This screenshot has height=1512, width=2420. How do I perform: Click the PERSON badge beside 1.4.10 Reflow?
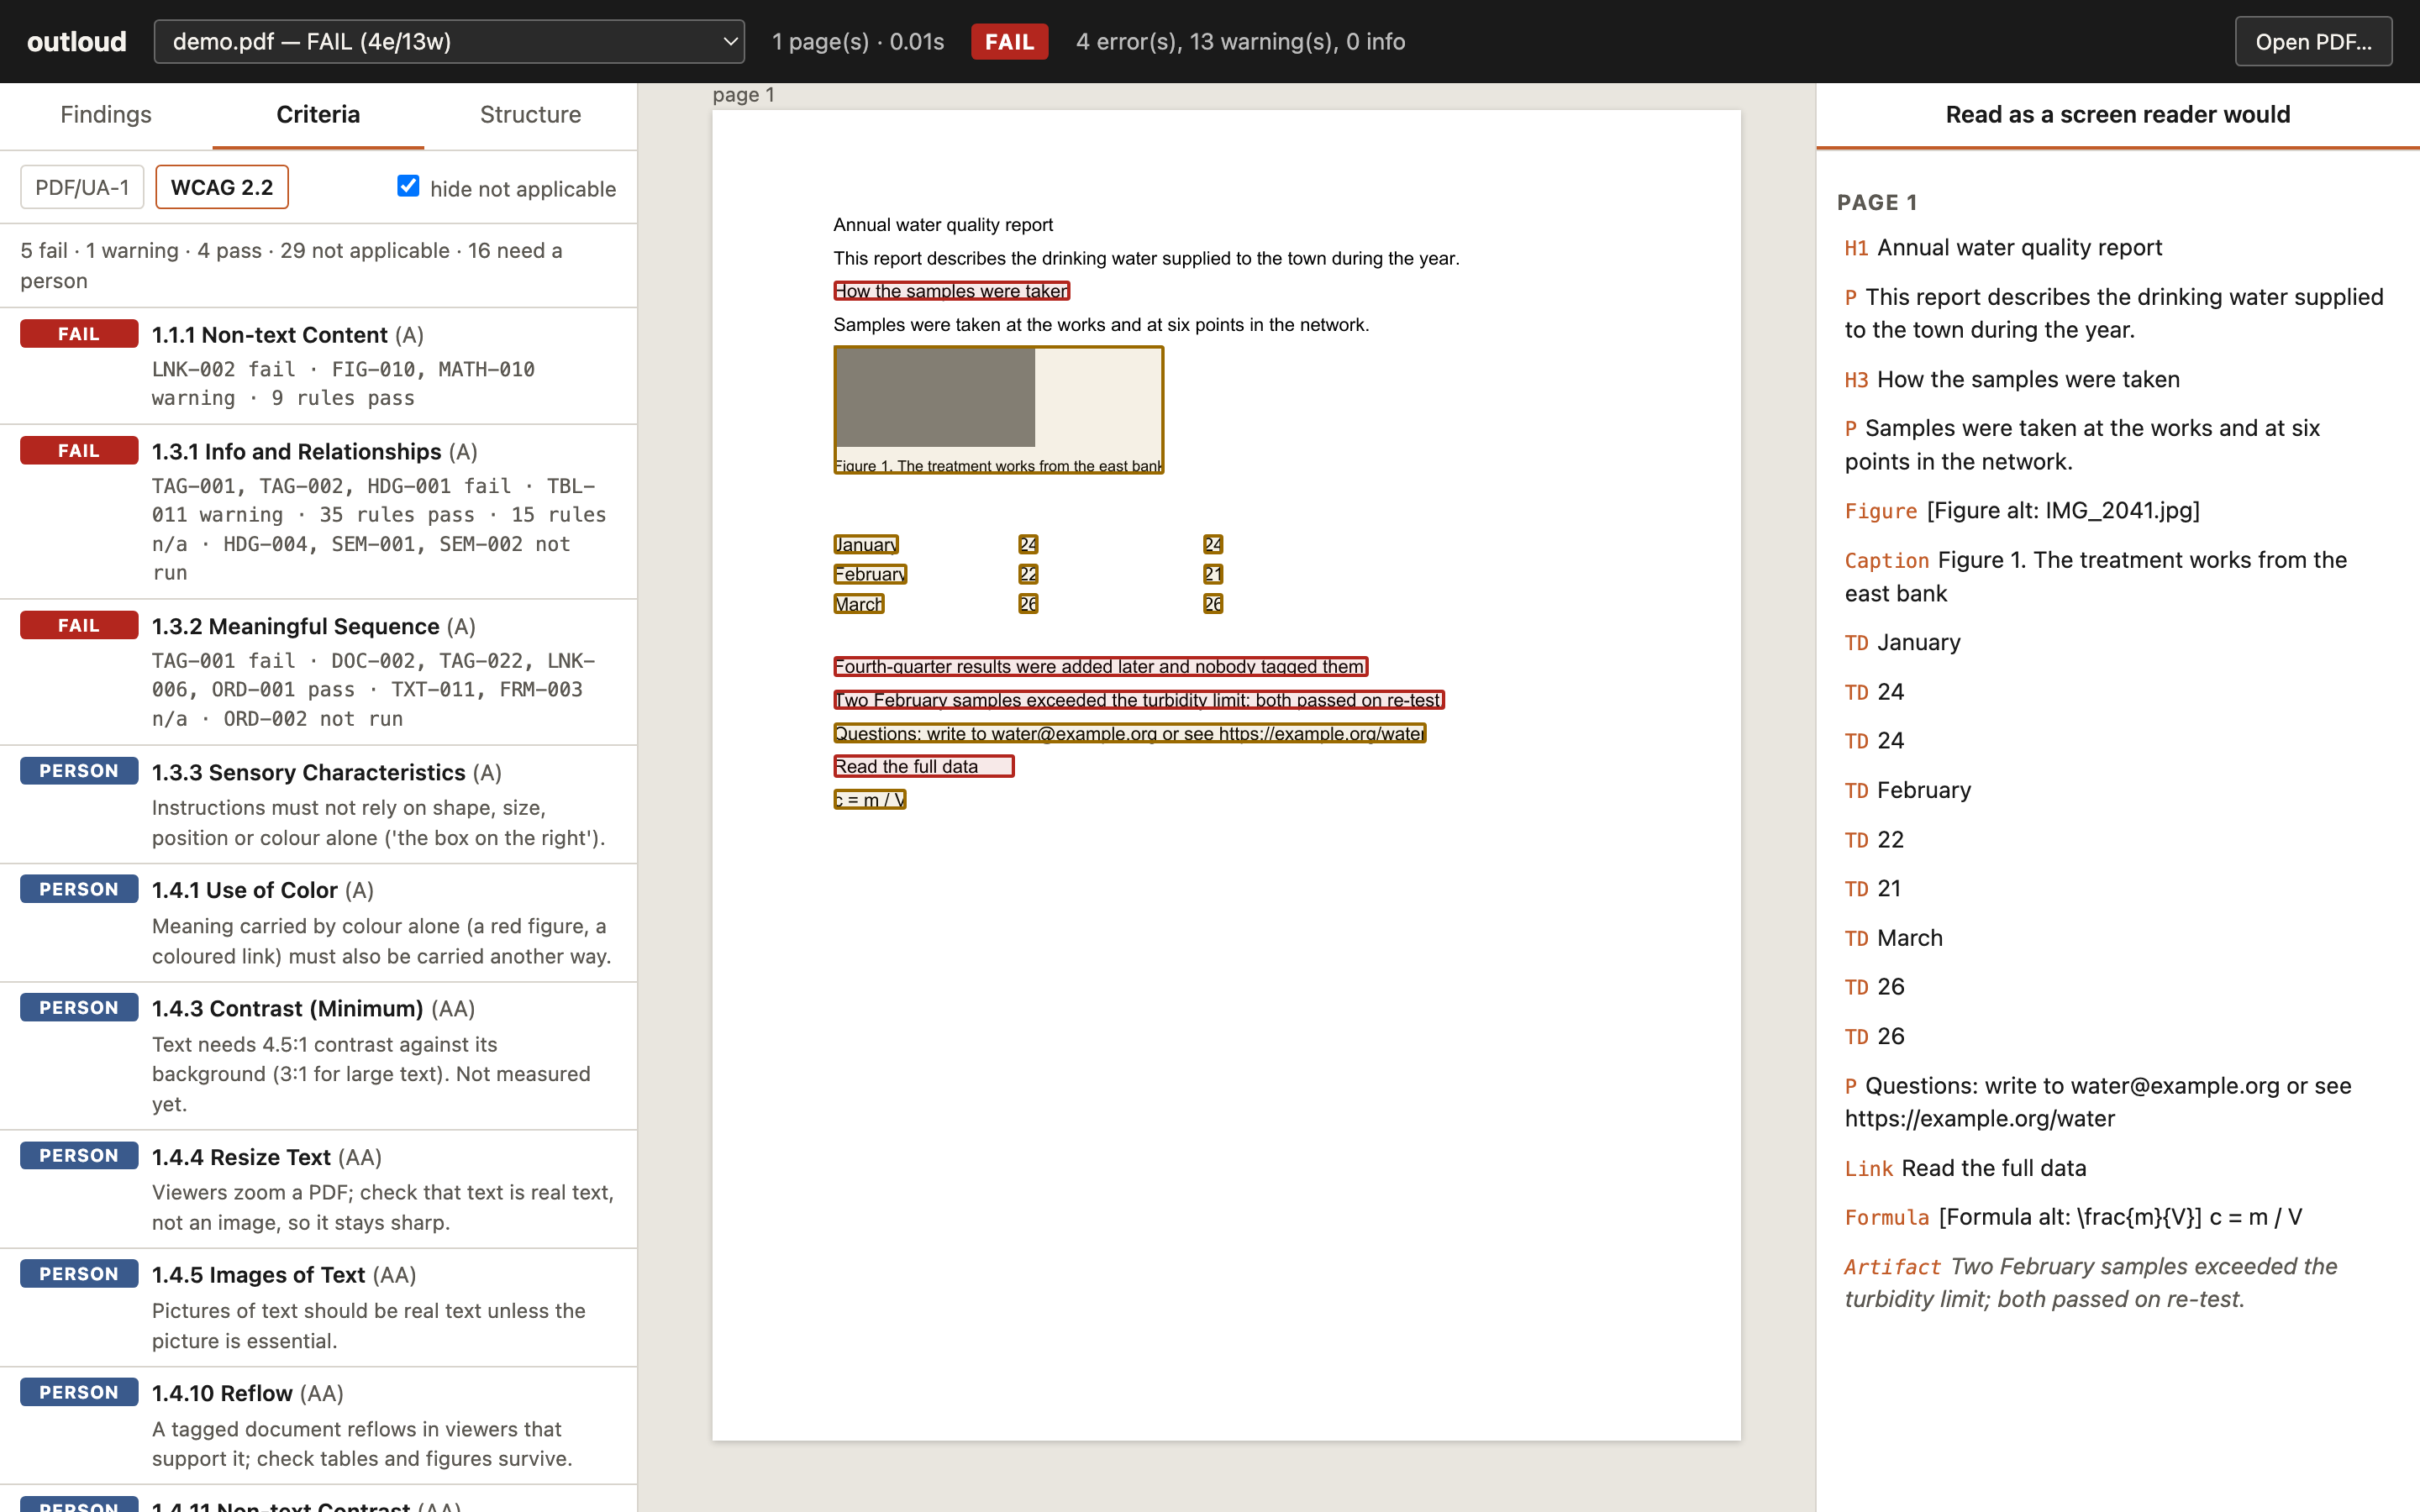coord(79,1392)
